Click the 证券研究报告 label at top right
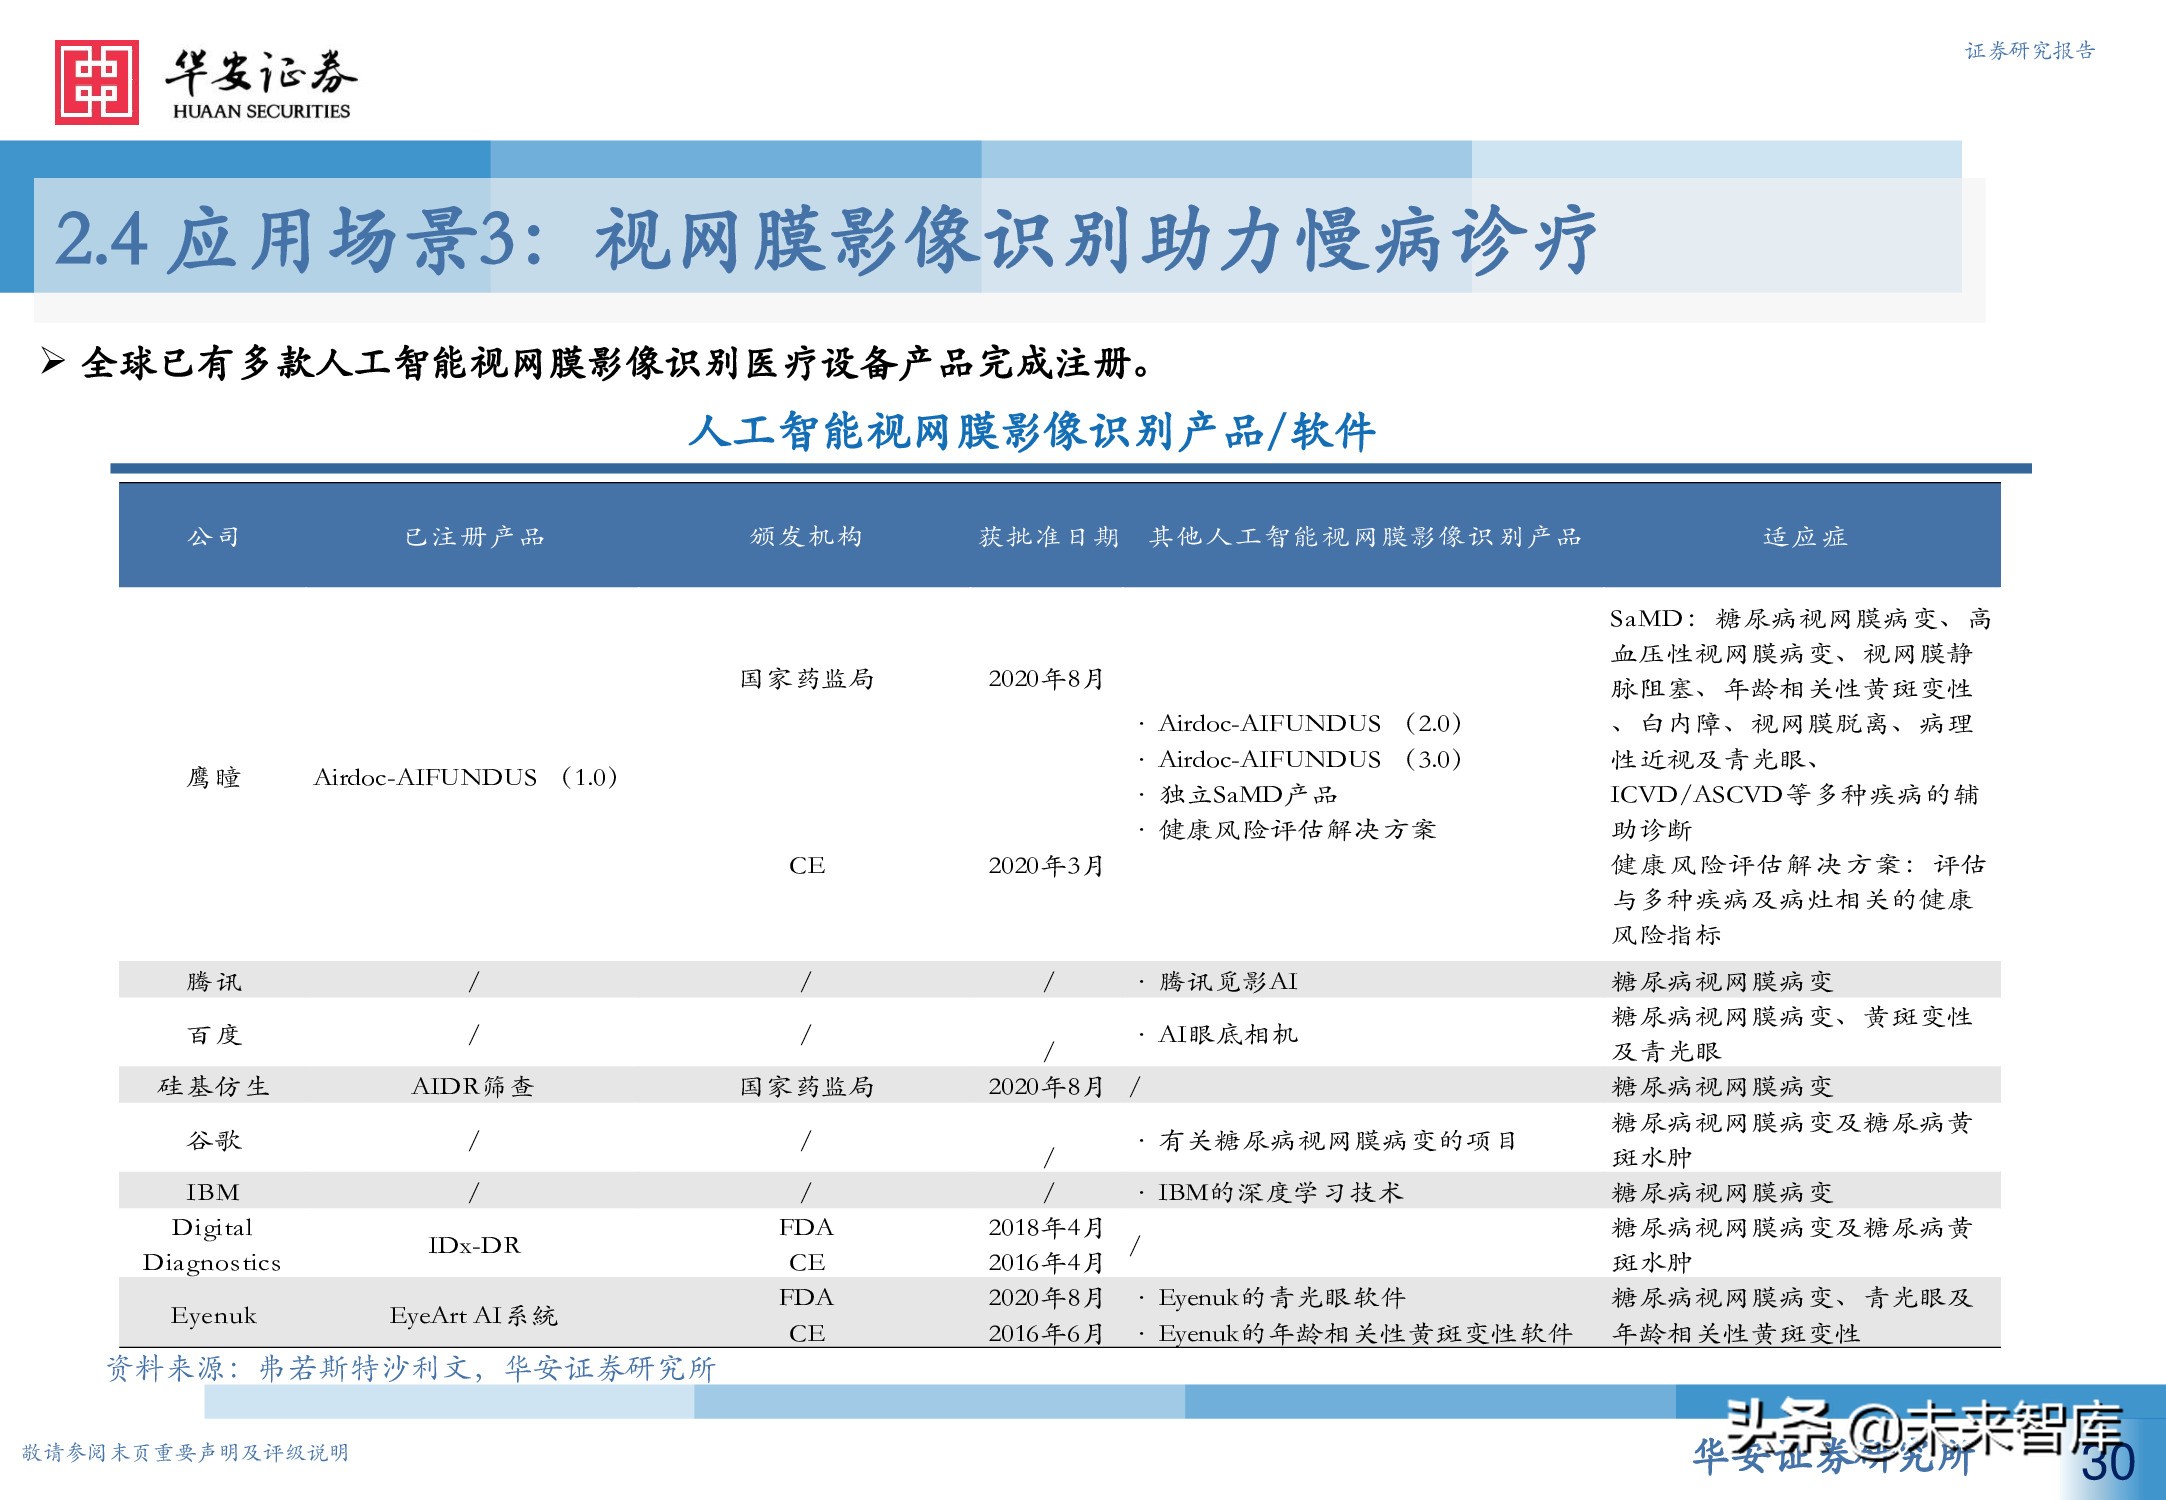The image size is (2166, 1500). (2029, 51)
